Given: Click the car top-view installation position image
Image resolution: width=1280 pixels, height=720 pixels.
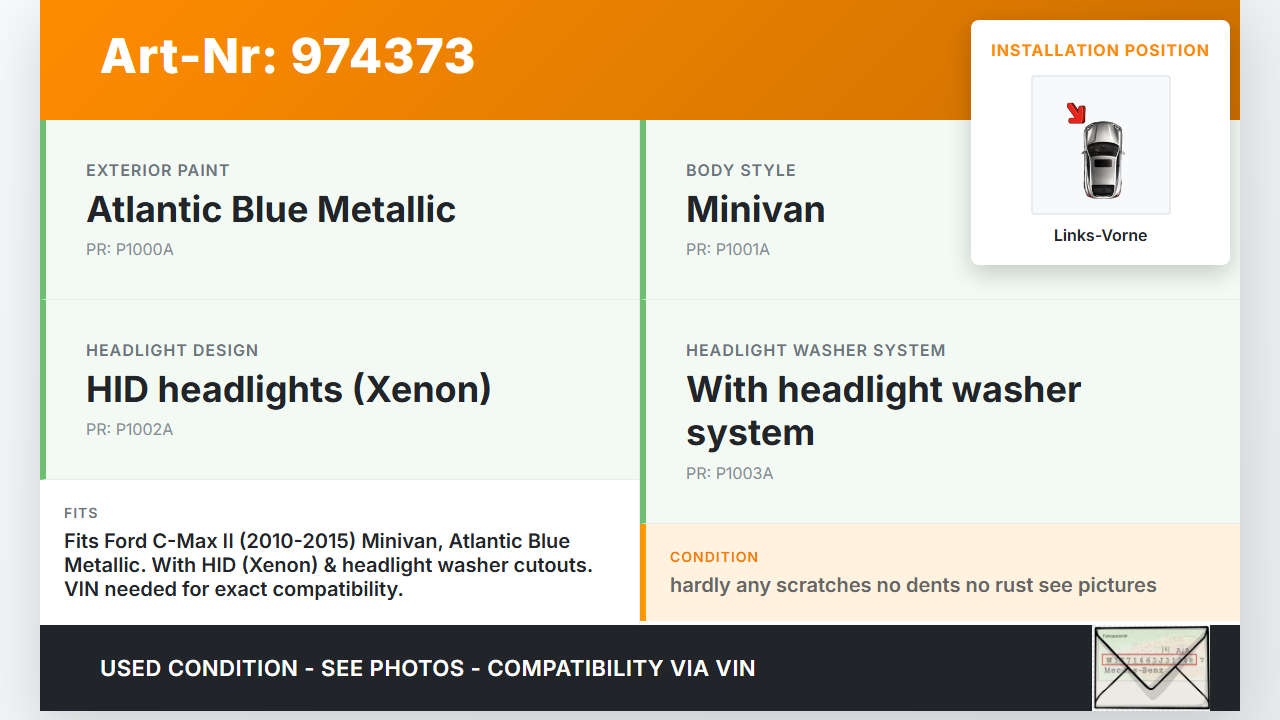Looking at the screenshot, I should click(x=1101, y=145).
